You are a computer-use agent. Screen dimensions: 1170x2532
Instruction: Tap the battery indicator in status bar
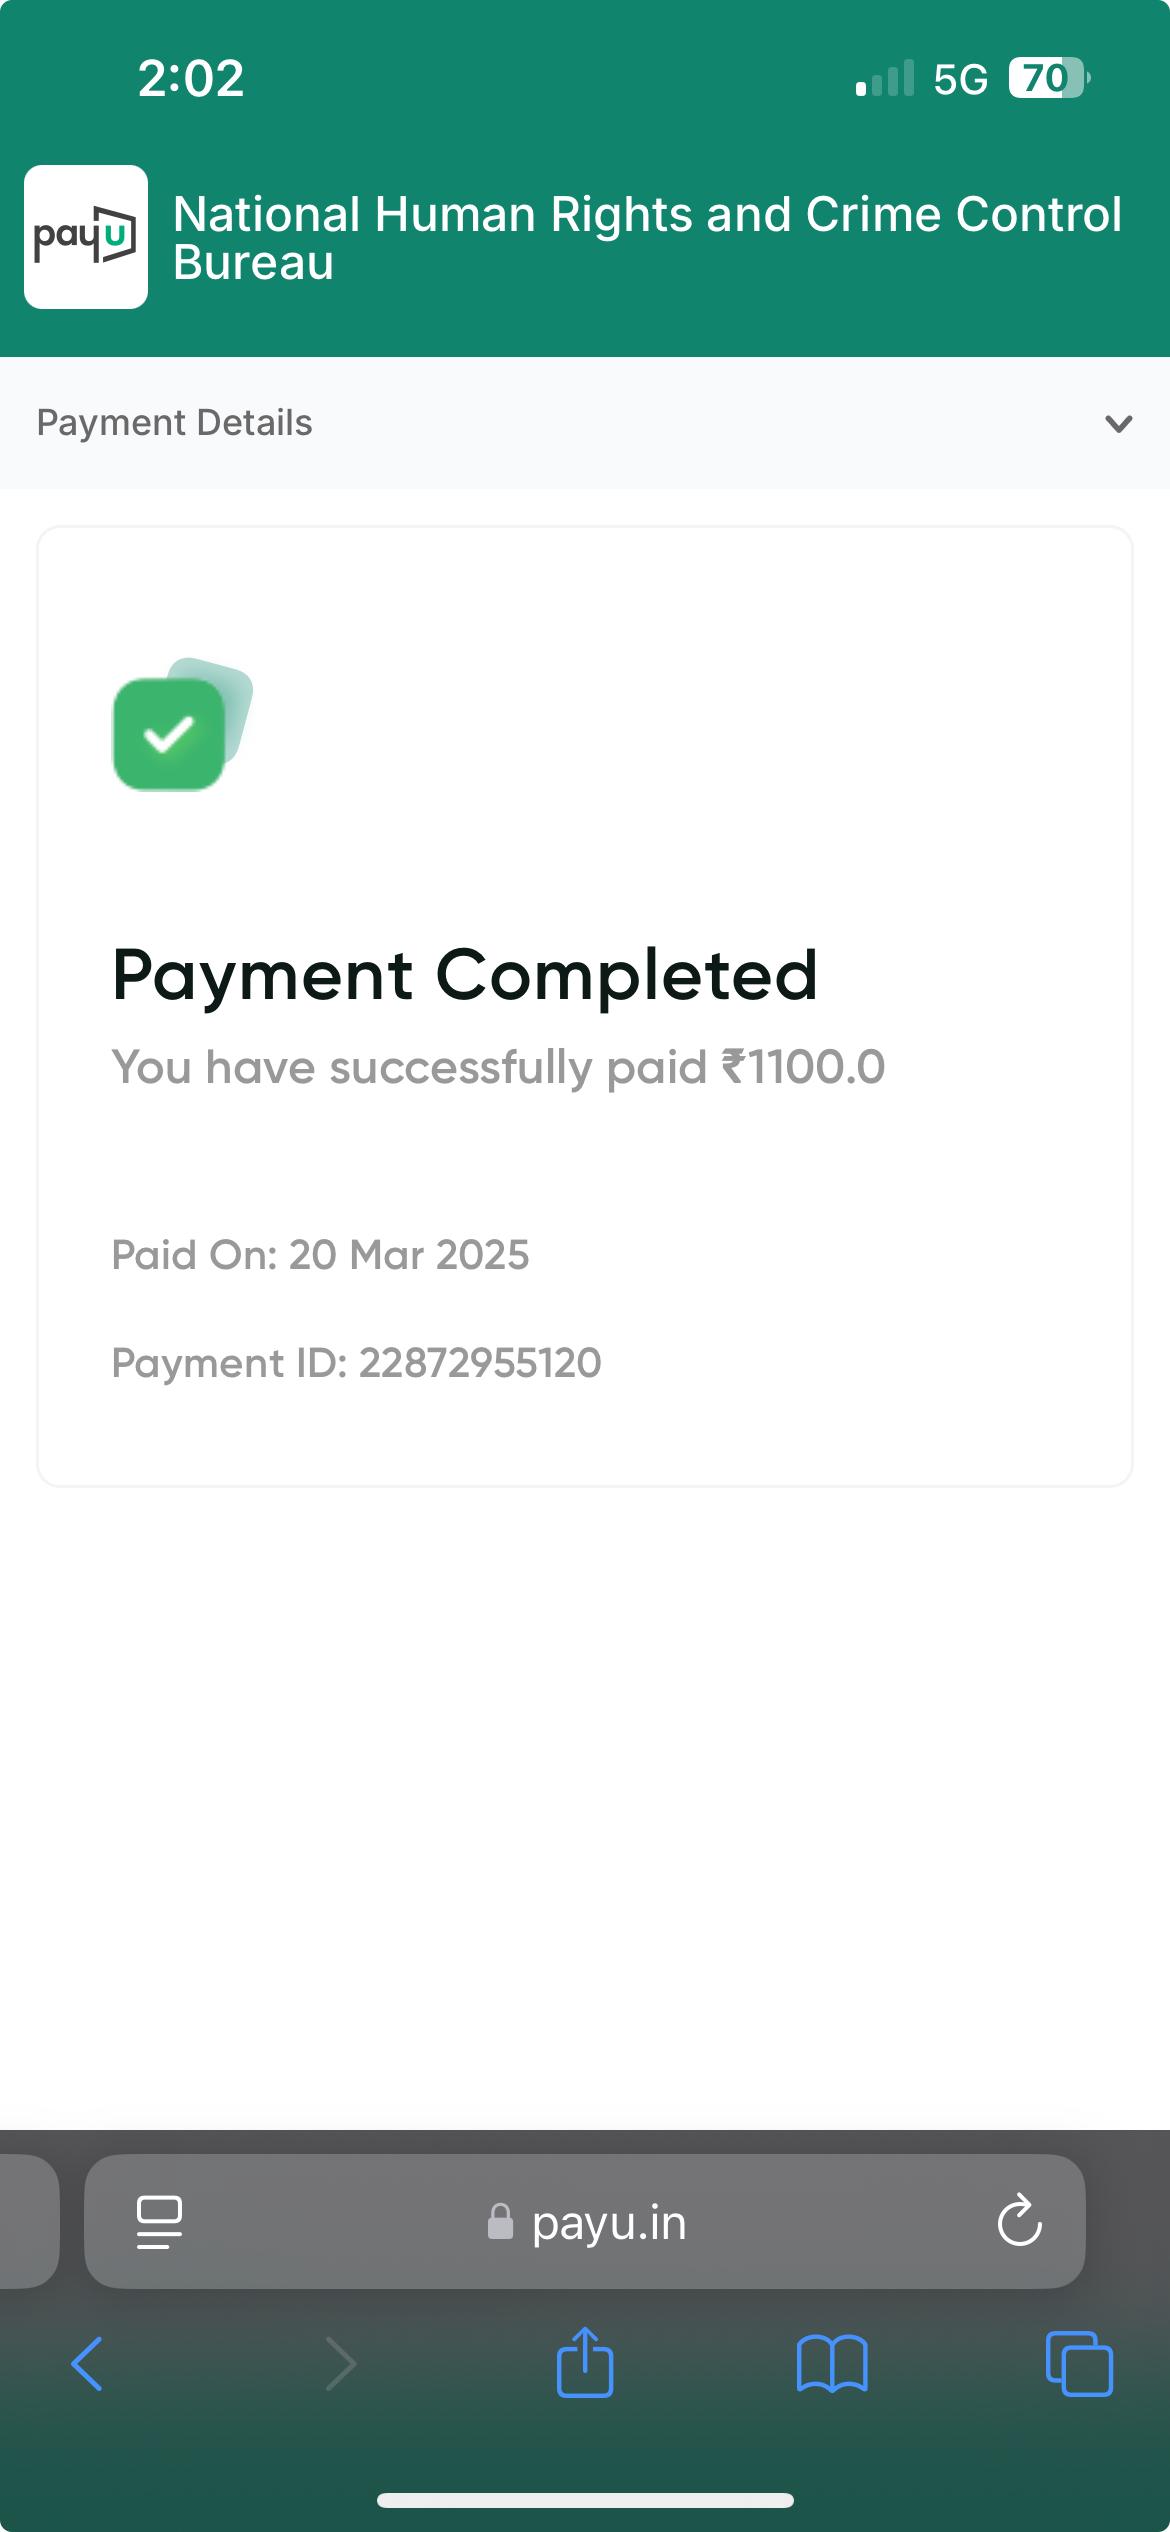tap(1047, 78)
